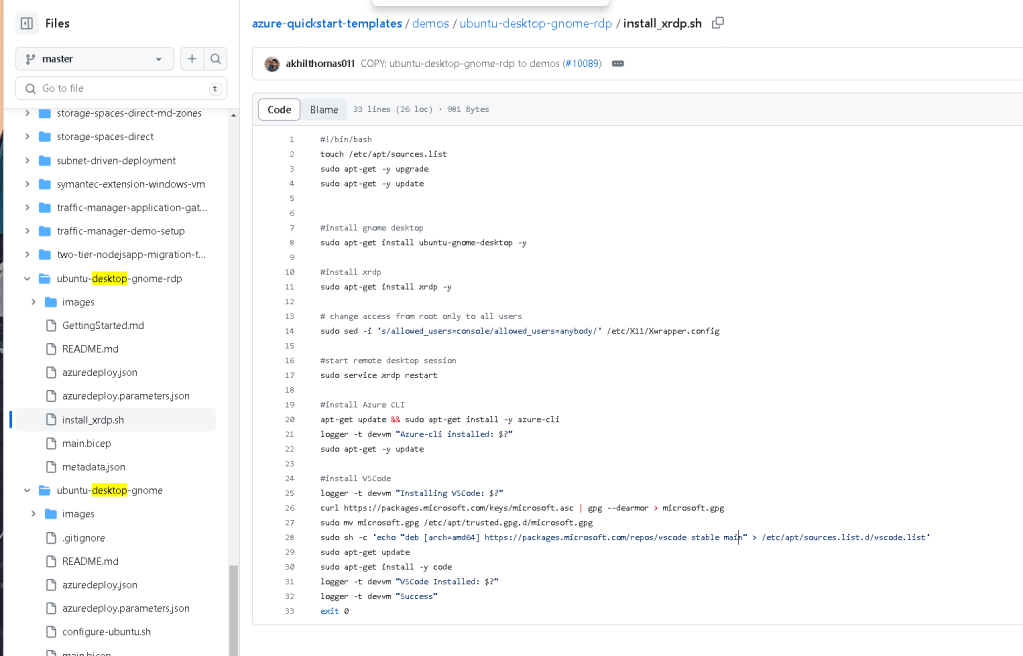Expand symantec-extension-windows-vm folder chevron
The image size is (1023, 656).
(27, 184)
